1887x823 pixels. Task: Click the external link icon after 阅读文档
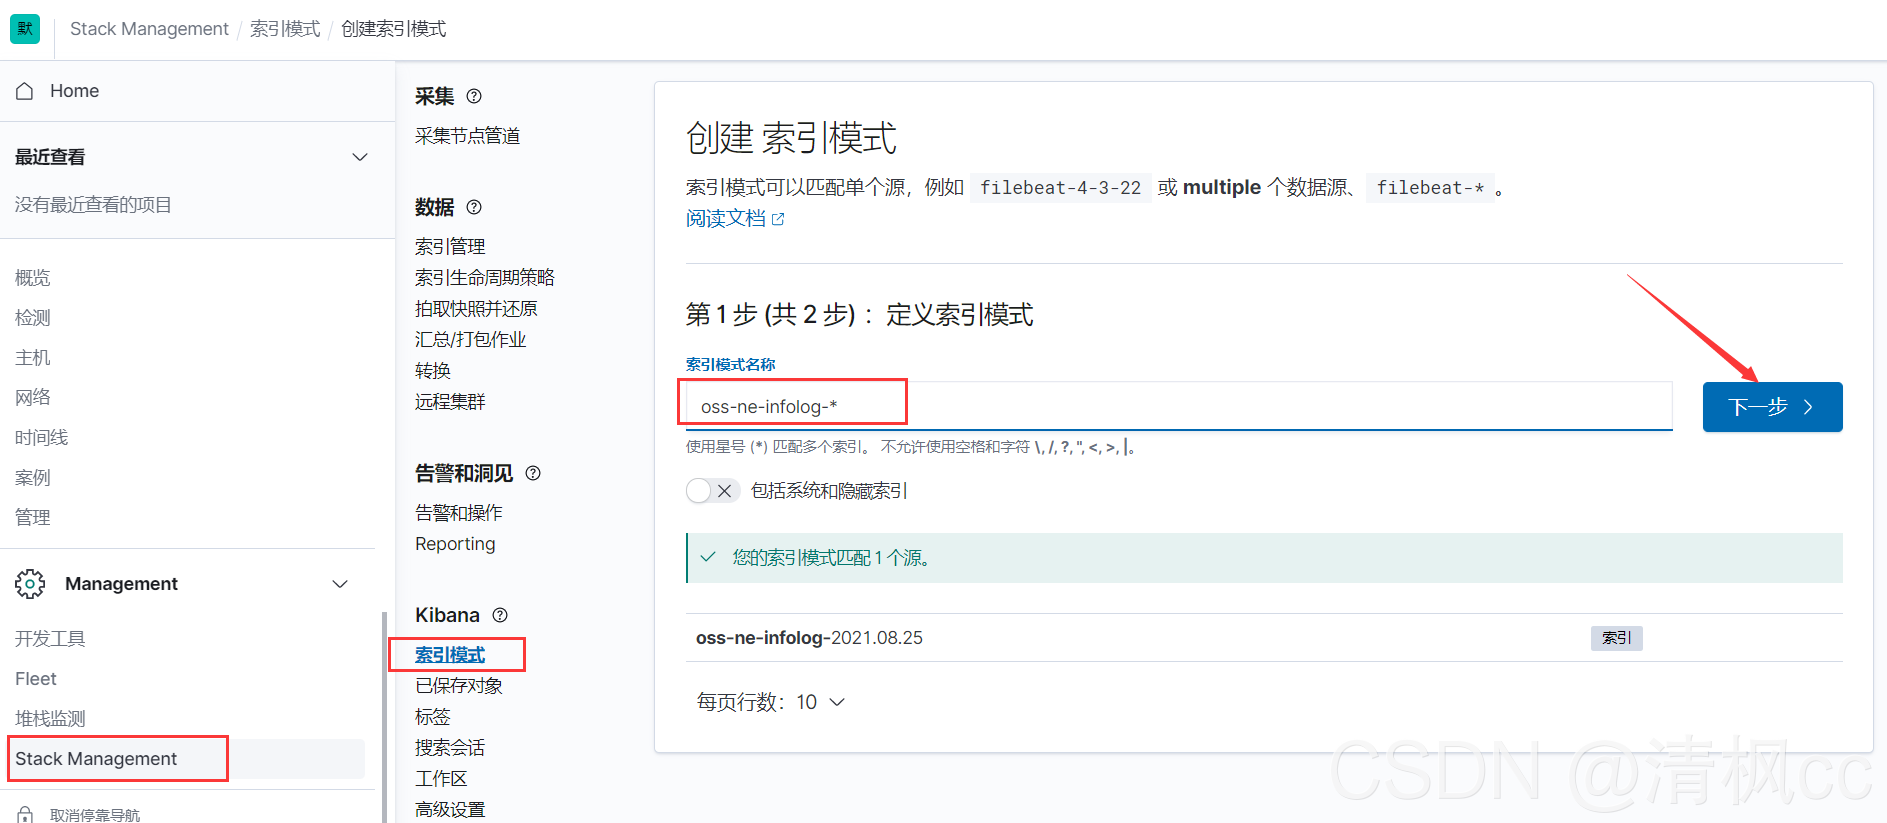(778, 219)
